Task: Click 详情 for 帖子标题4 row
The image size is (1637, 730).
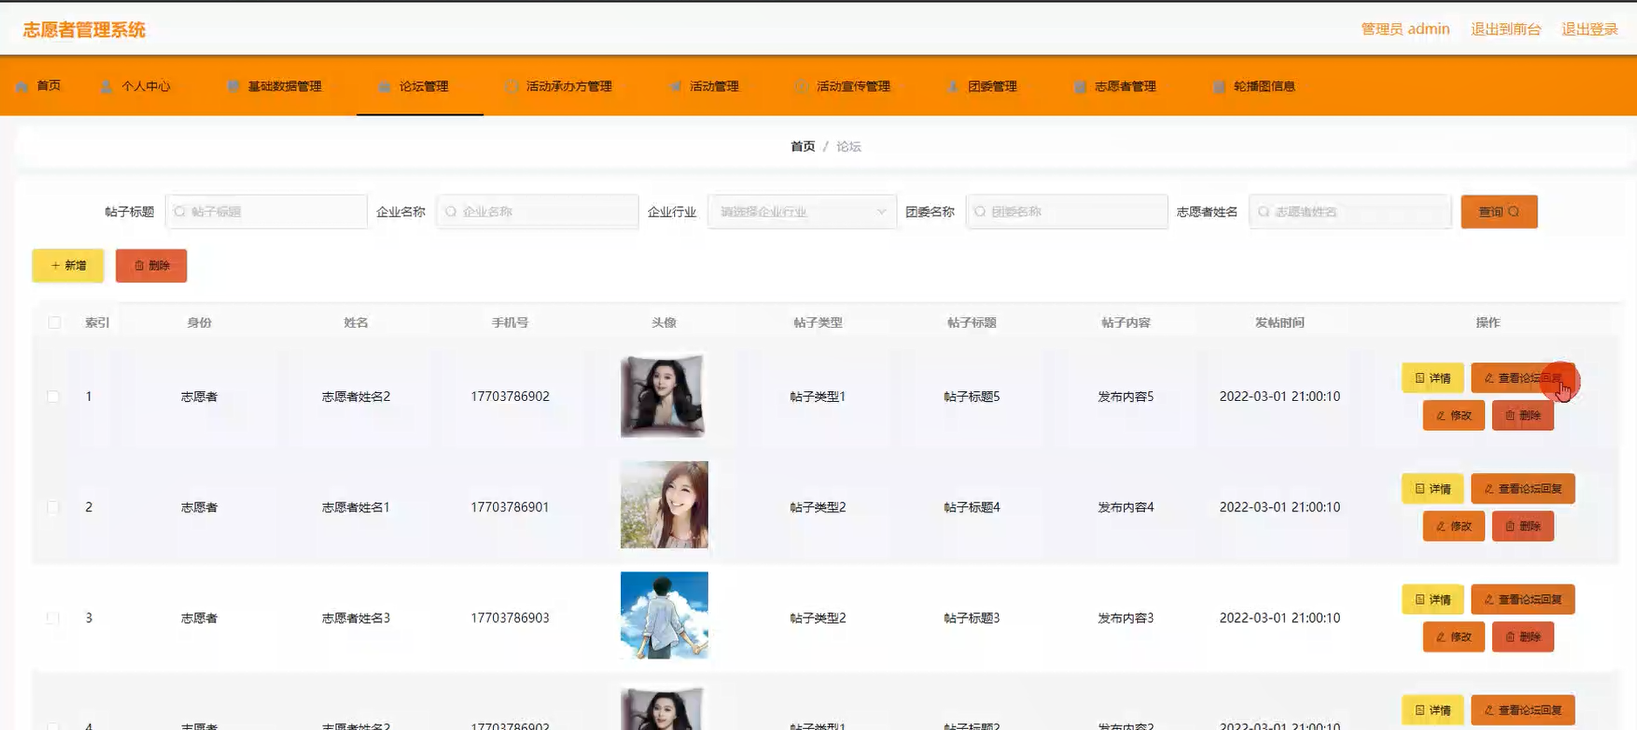Action: [x=1432, y=489]
